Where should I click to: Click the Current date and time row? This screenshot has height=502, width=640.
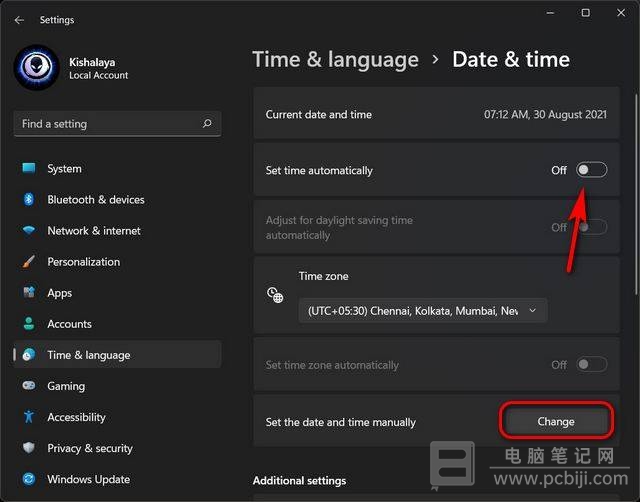[436, 114]
